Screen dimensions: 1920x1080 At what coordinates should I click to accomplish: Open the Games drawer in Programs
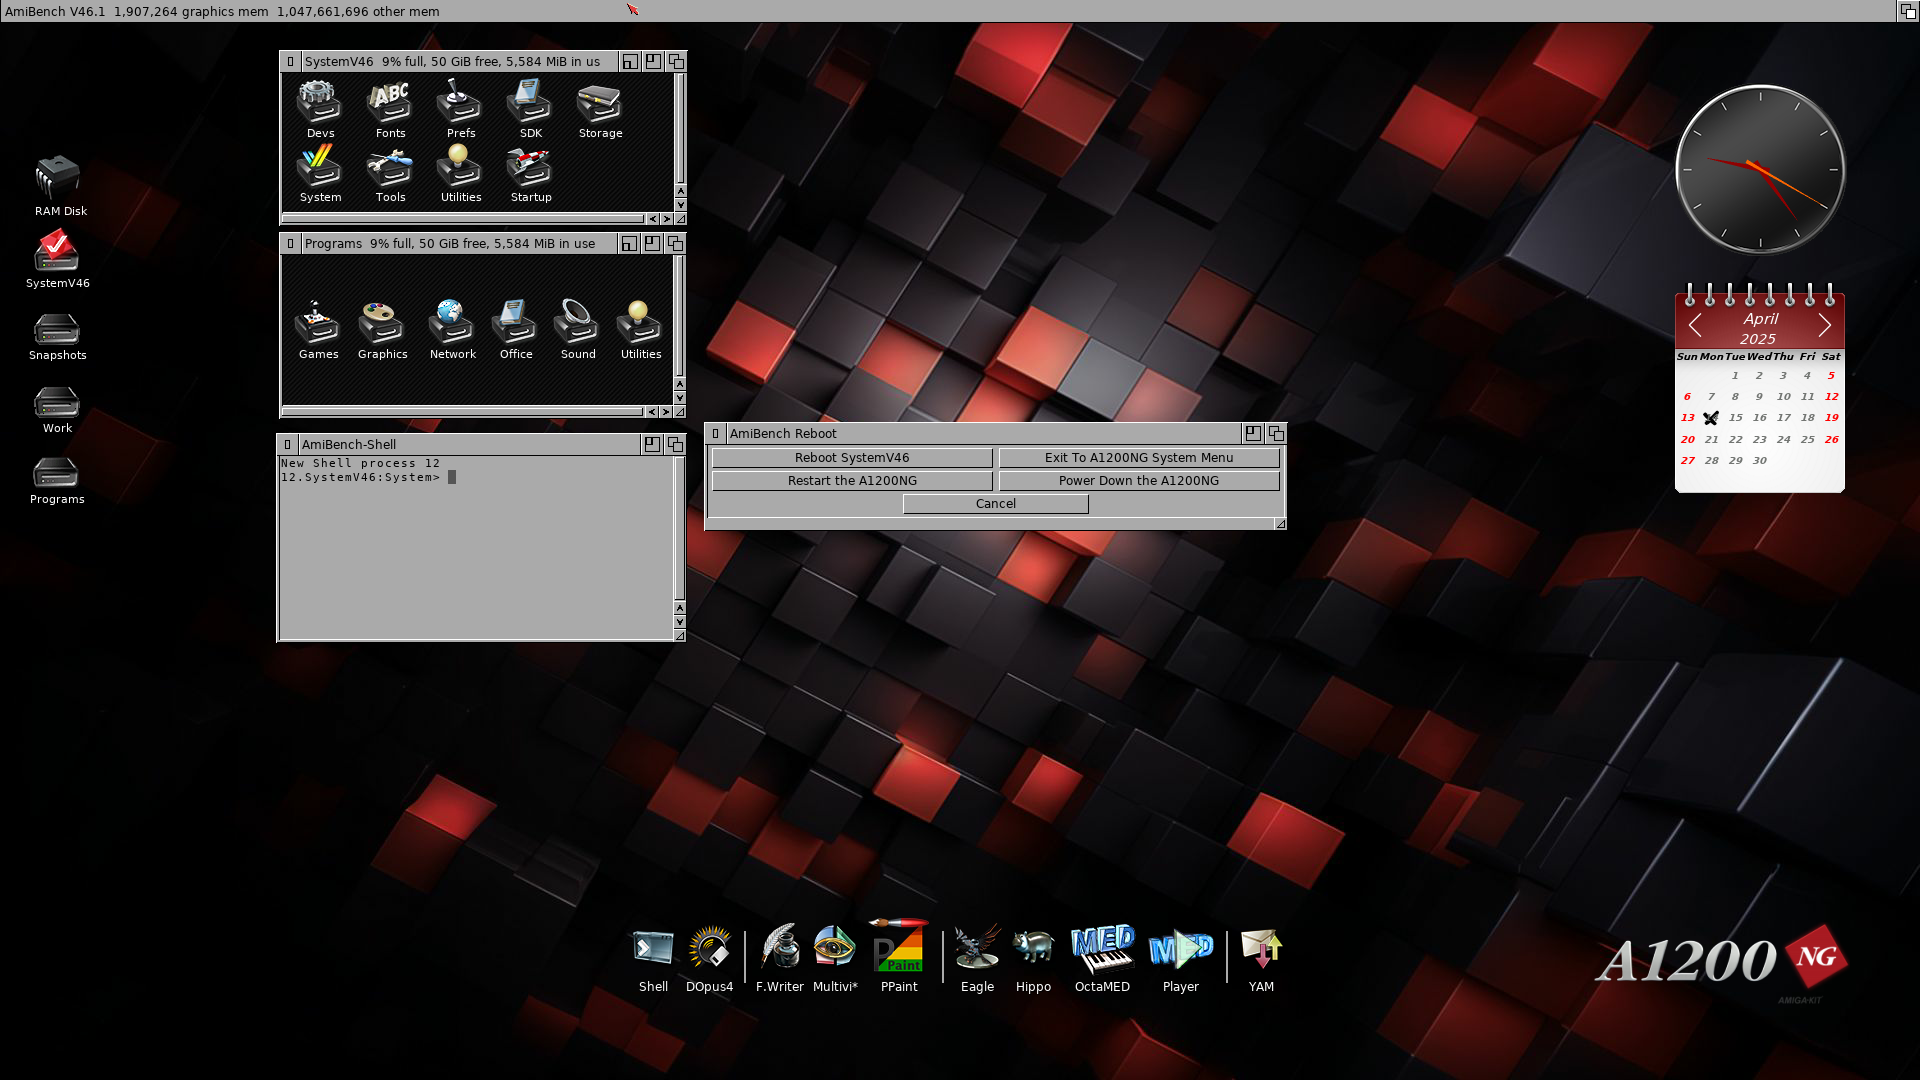click(x=318, y=325)
